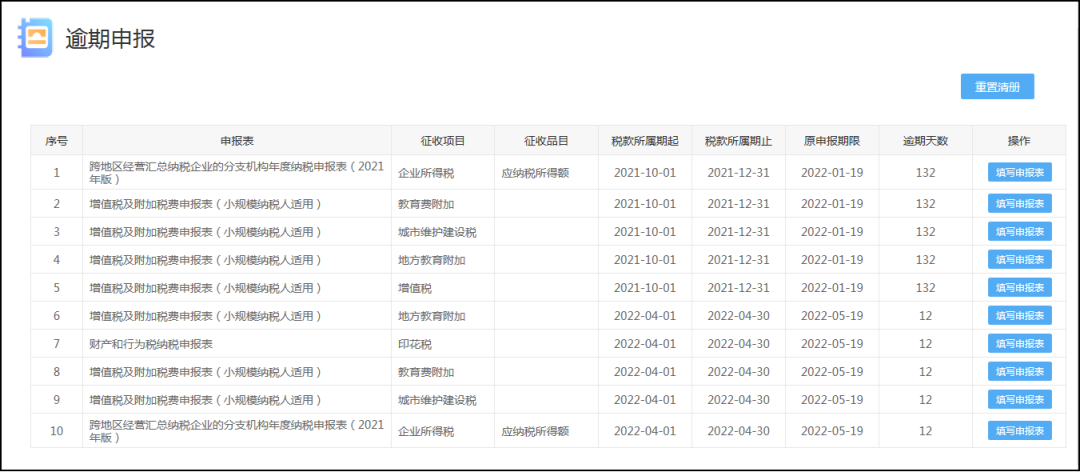Click 企业所得税 in row 10
1080x472 pixels.
click(426, 431)
